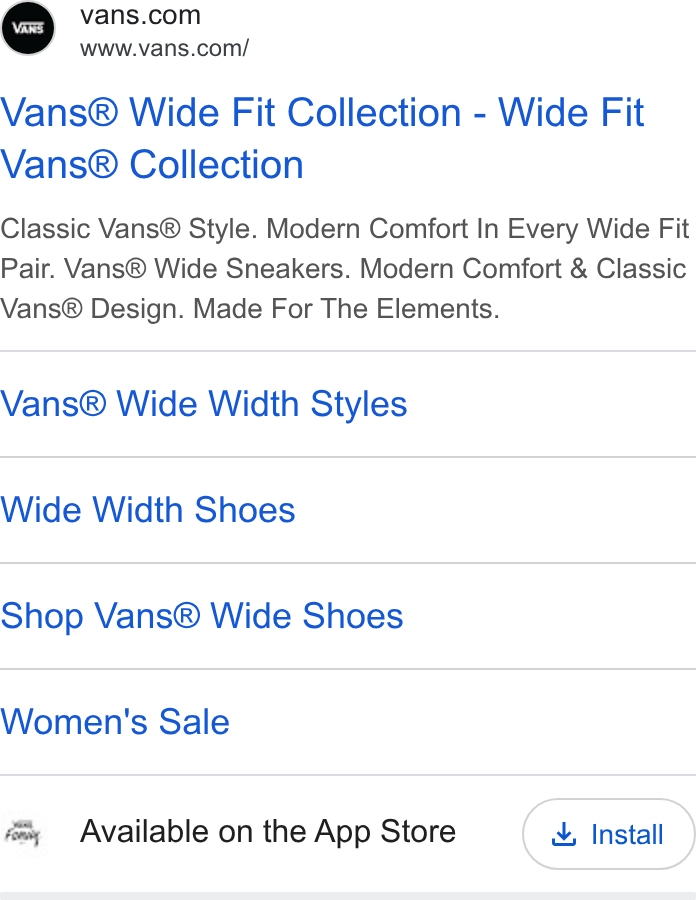Image resolution: width=696 pixels, height=900 pixels.
Task: Click the www.vans.com/ URL text
Action: (x=164, y=48)
